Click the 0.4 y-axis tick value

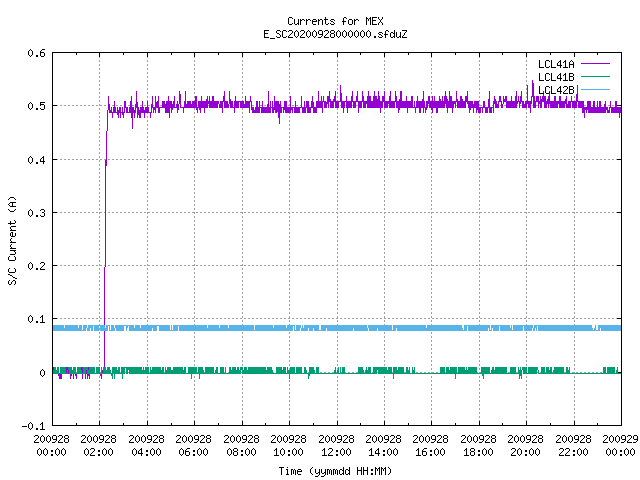coord(36,160)
